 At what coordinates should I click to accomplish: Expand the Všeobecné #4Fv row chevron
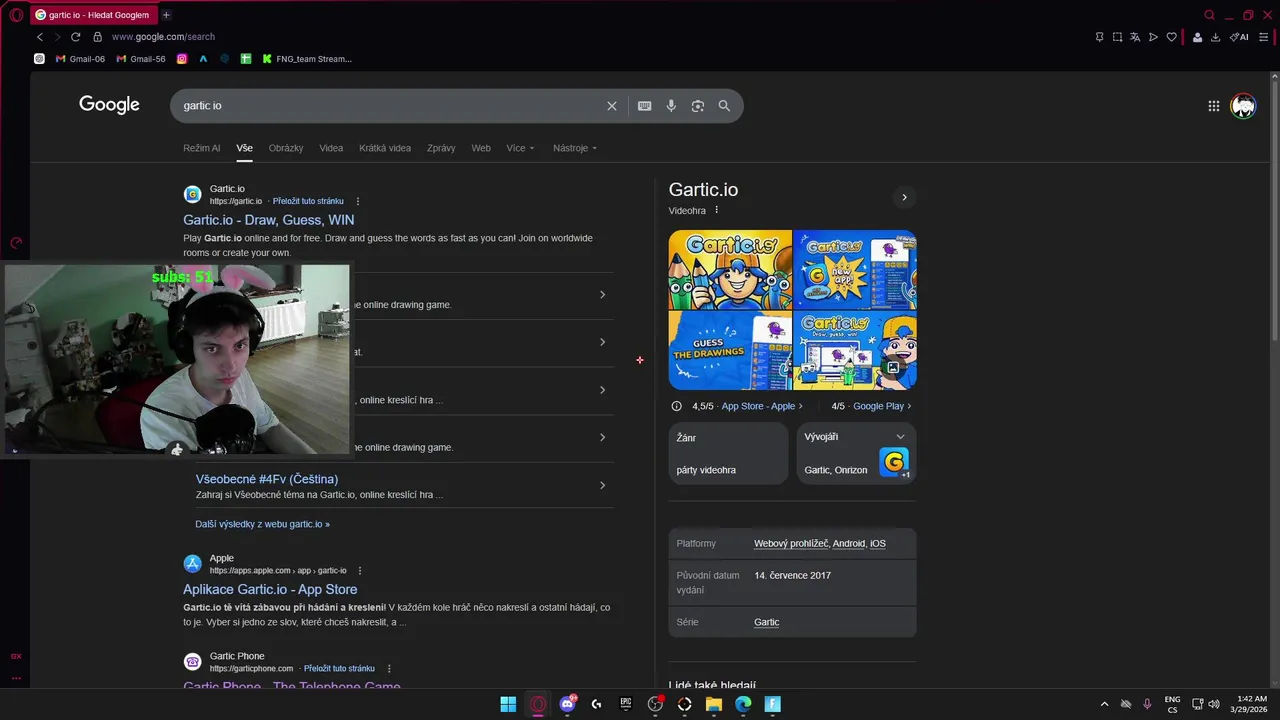point(602,485)
